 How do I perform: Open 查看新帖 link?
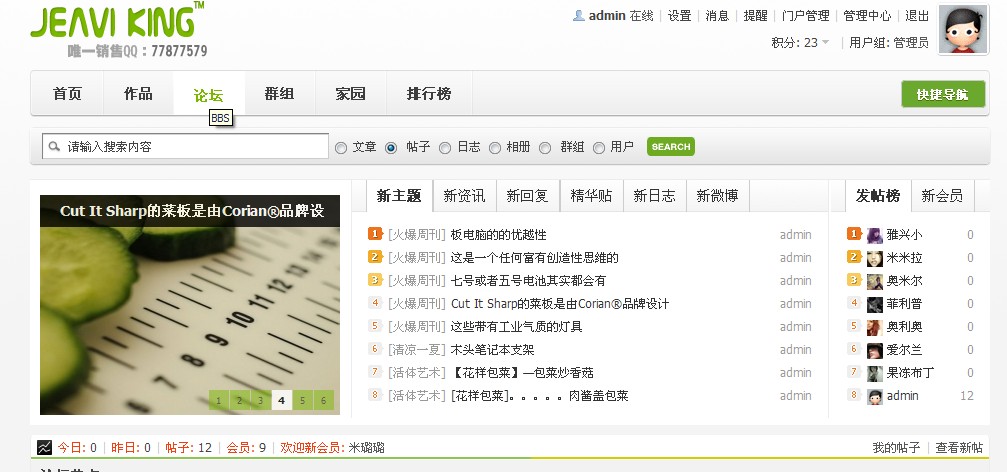959,448
